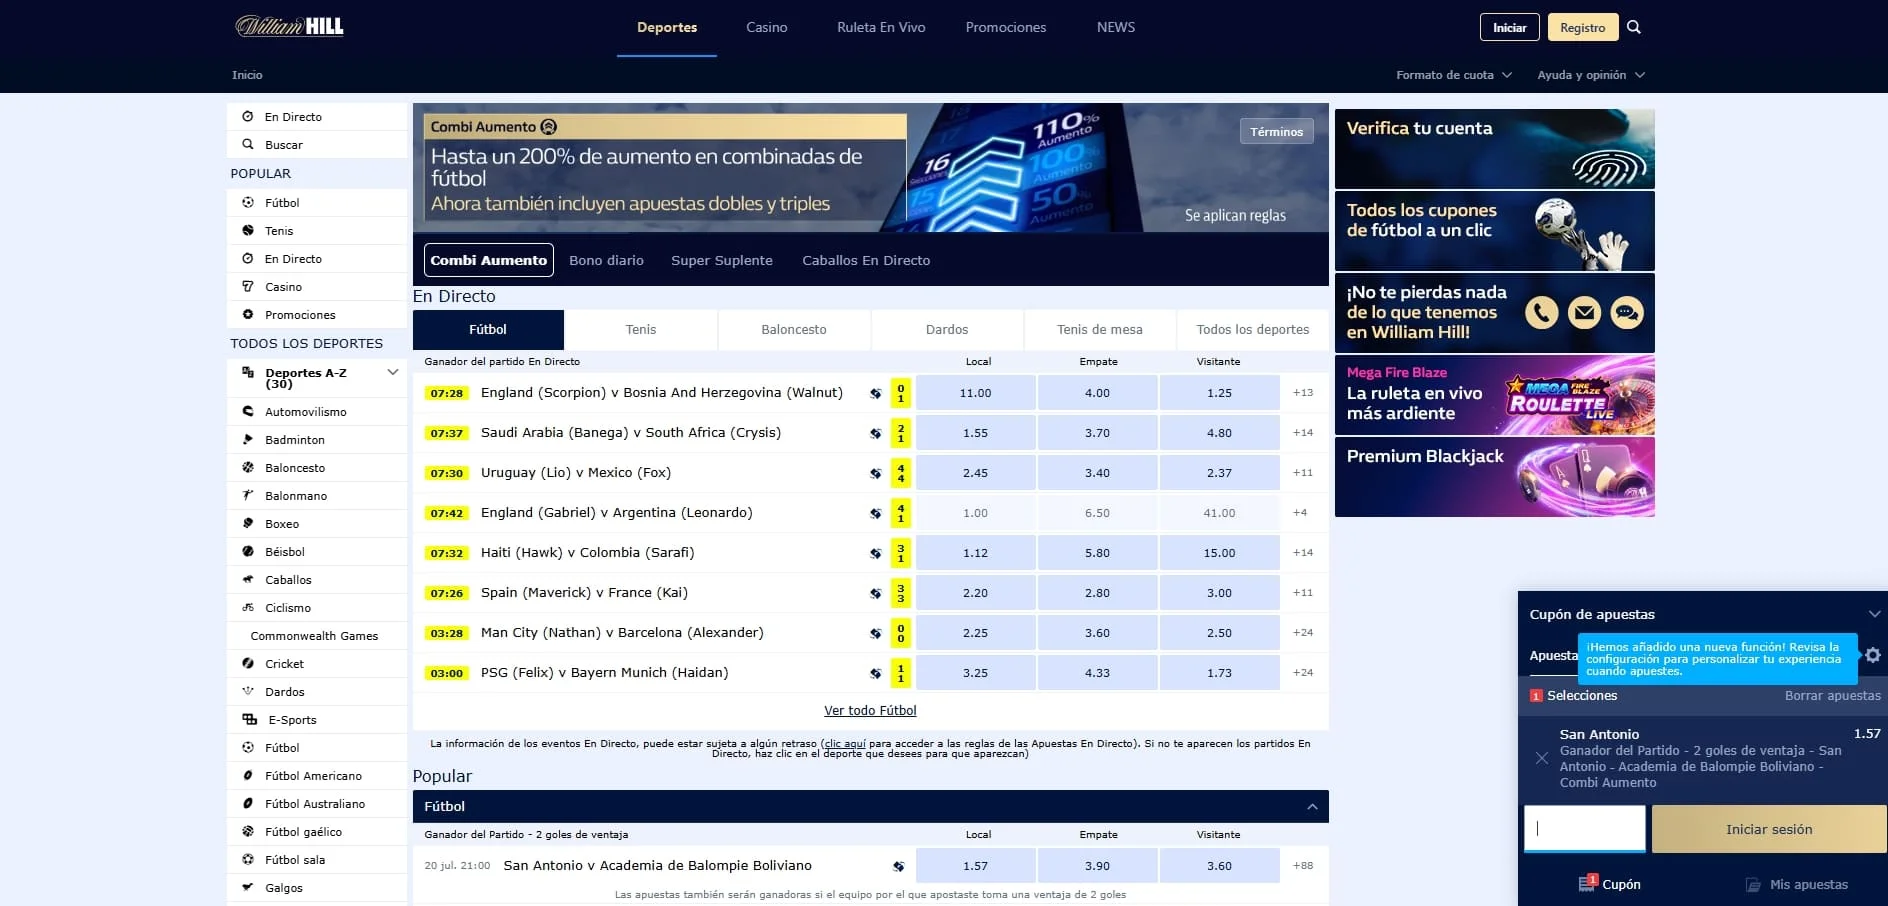Viewport: 1888px width, 906px height.
Task: Click Borrar apuestas in bet slip
Action: coord(1832,696)
